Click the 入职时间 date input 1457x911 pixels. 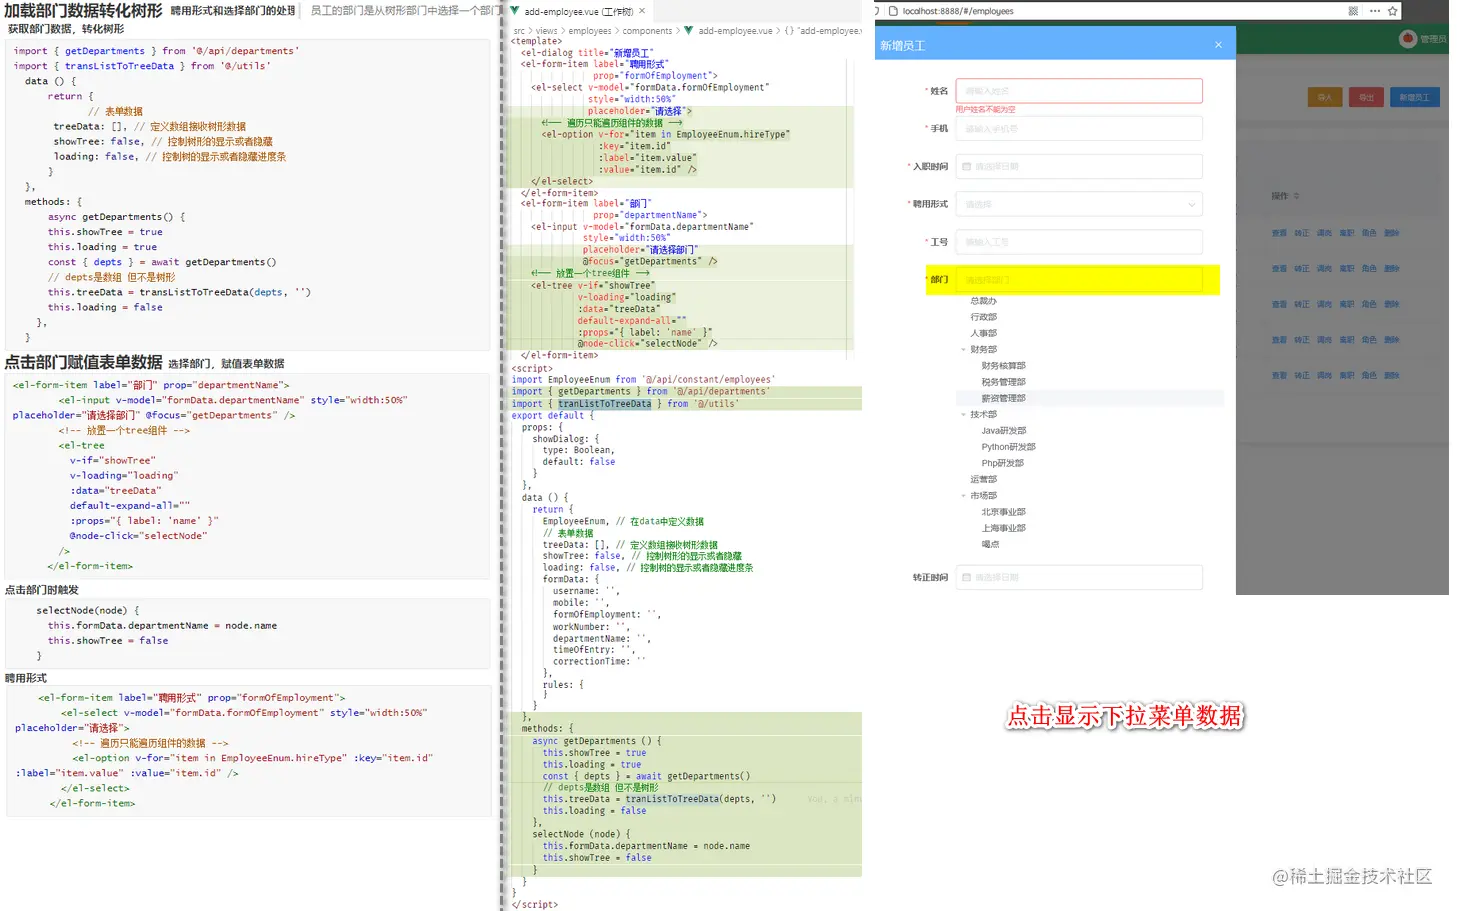tap(1079, 167)
